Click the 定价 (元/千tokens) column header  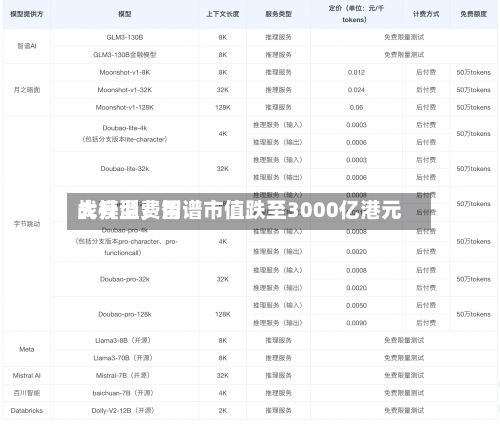point(356,14)
